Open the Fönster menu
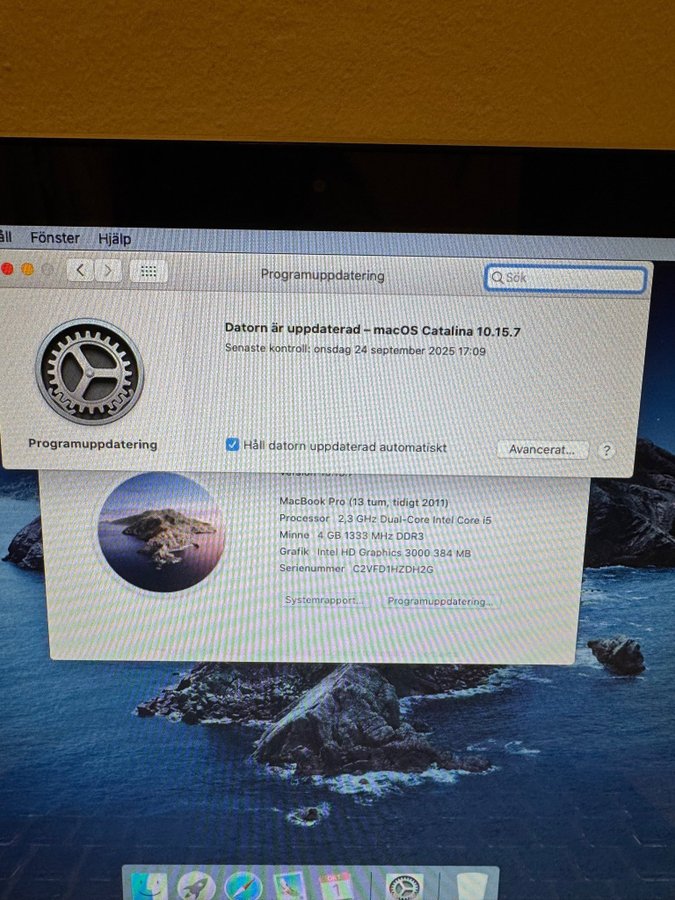Screen dimensions: 675x900 [x=54, y=239]
